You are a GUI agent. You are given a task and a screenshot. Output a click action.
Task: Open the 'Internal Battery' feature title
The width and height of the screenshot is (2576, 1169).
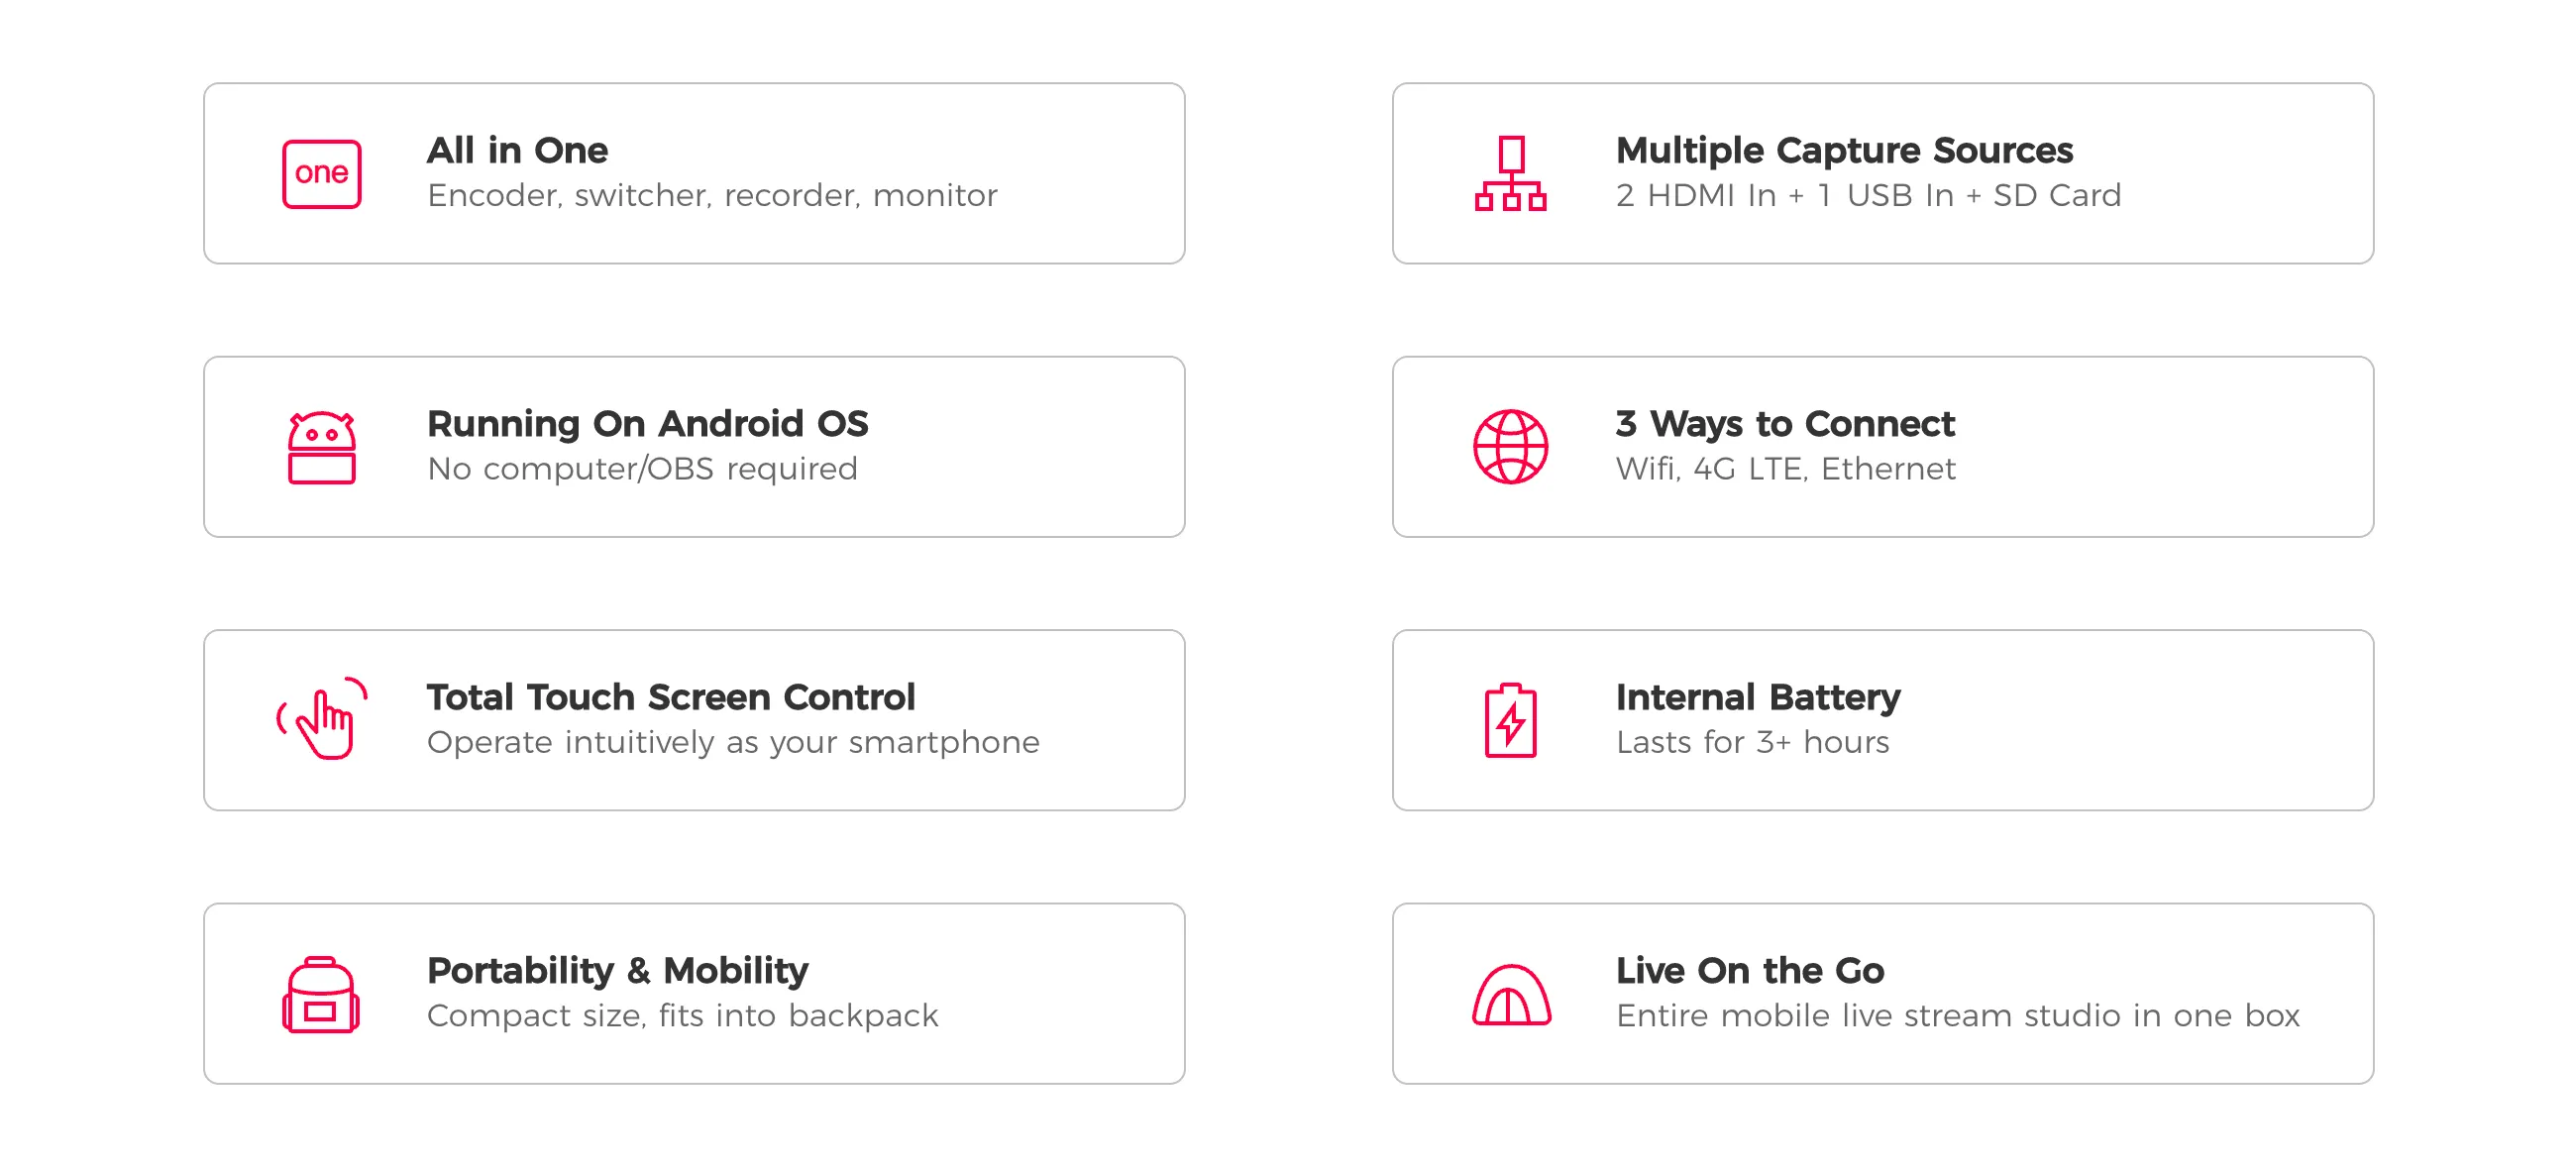point(1758,697)
